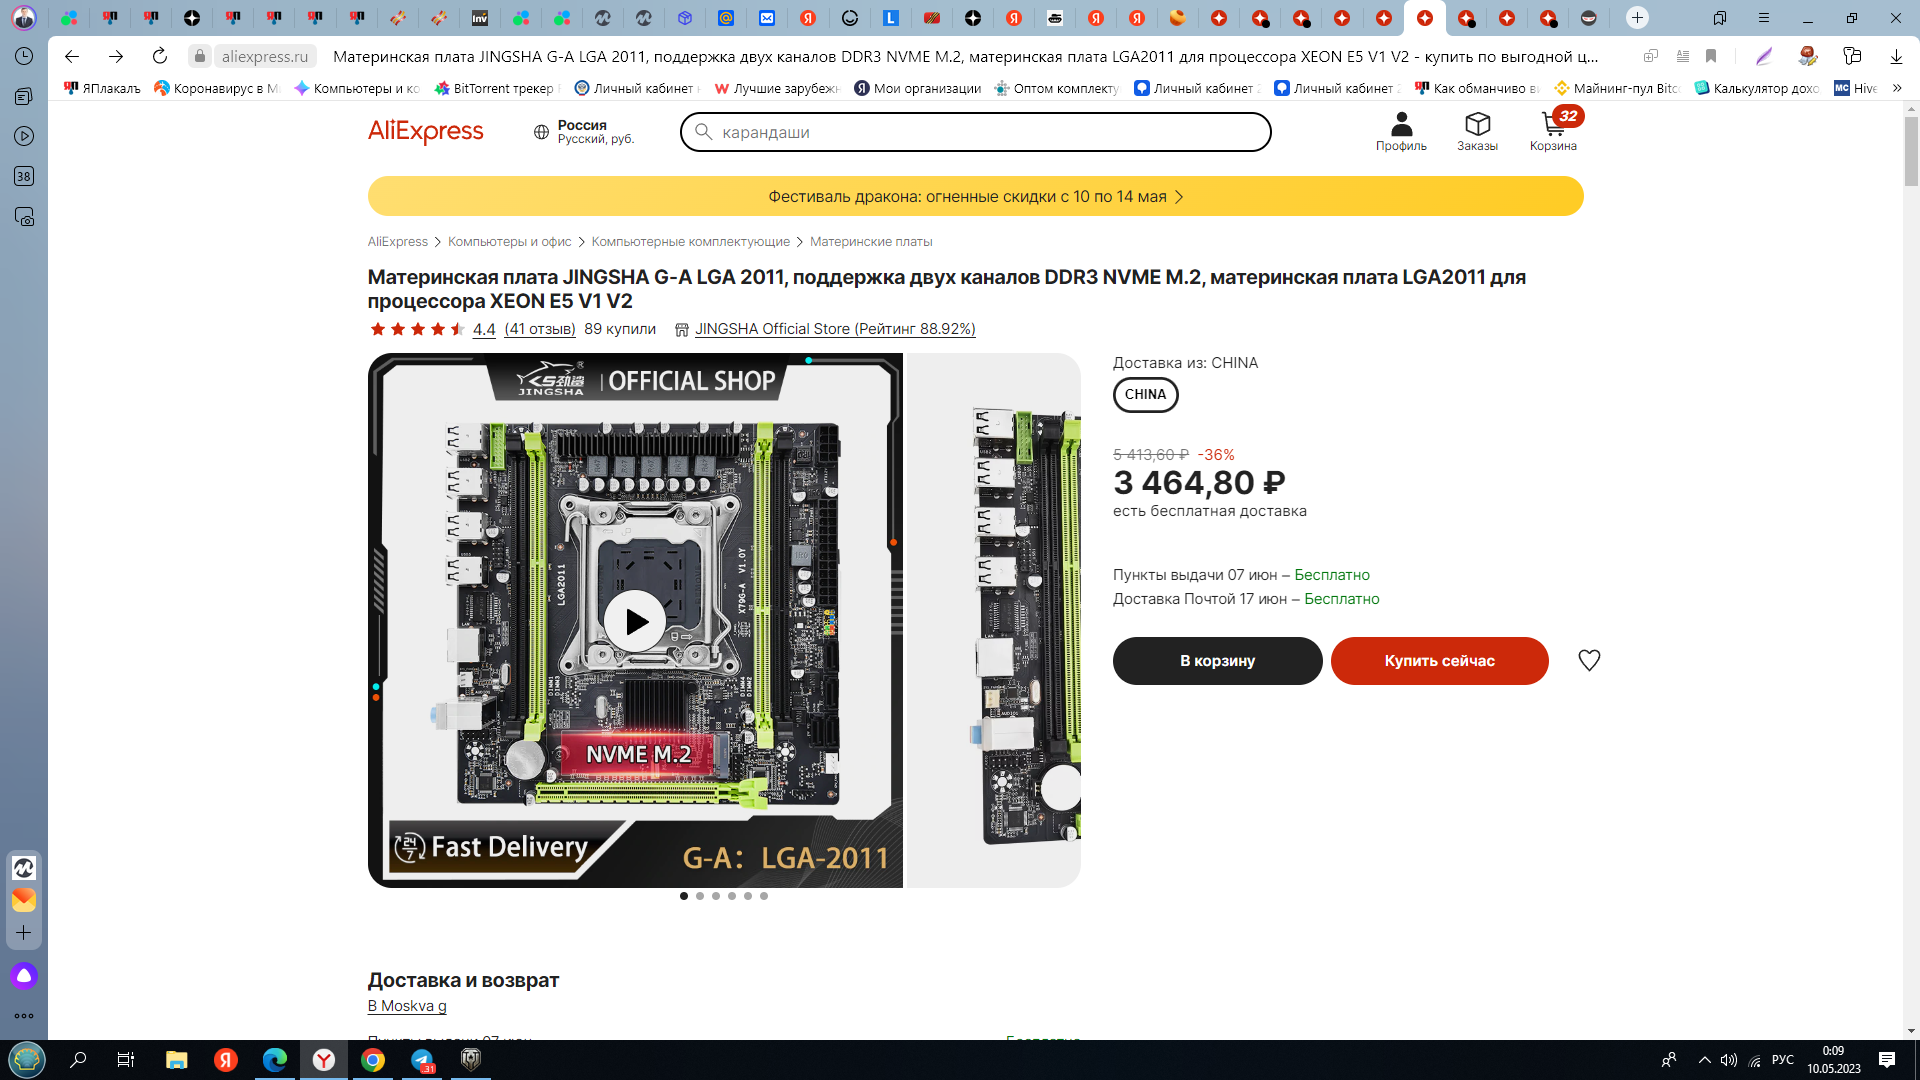Change delivery city via В Moskva g link
The height and width of the screenshot is (1080, 1920).
click(407, 1006)
